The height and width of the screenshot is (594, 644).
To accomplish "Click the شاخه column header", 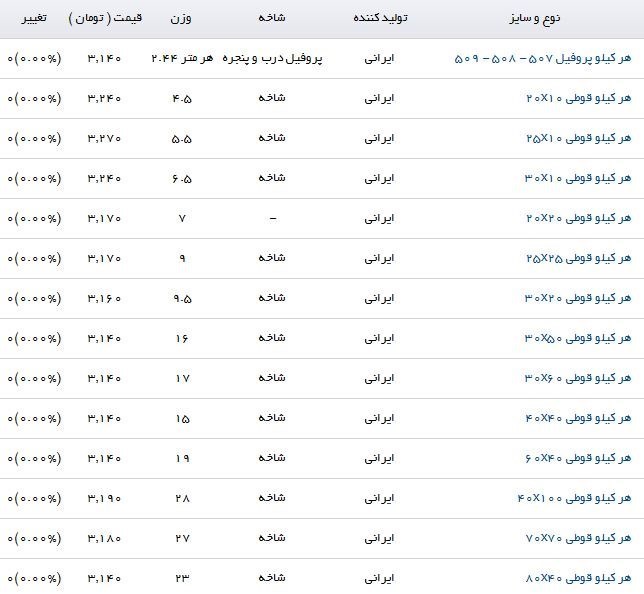I will tap(272, 18).
